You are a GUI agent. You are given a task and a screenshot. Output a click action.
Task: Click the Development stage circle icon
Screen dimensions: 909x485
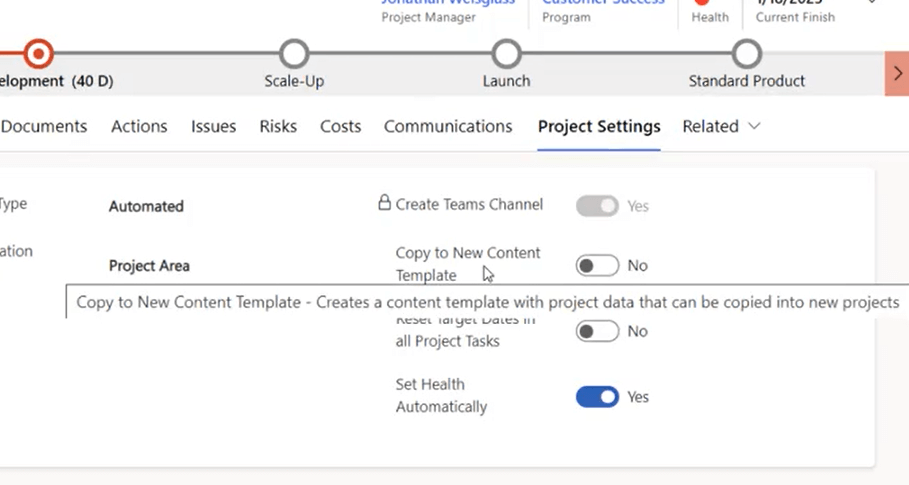pos(38,53)
